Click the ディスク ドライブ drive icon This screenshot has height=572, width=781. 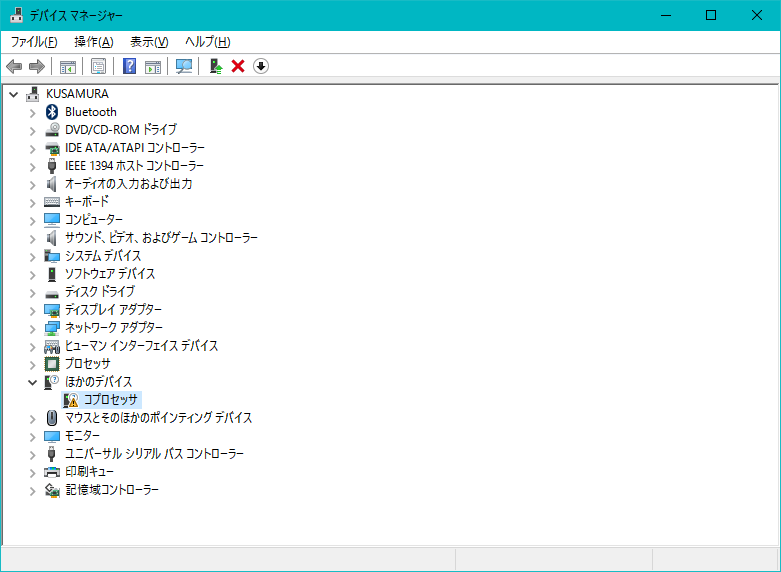[52, 293]
